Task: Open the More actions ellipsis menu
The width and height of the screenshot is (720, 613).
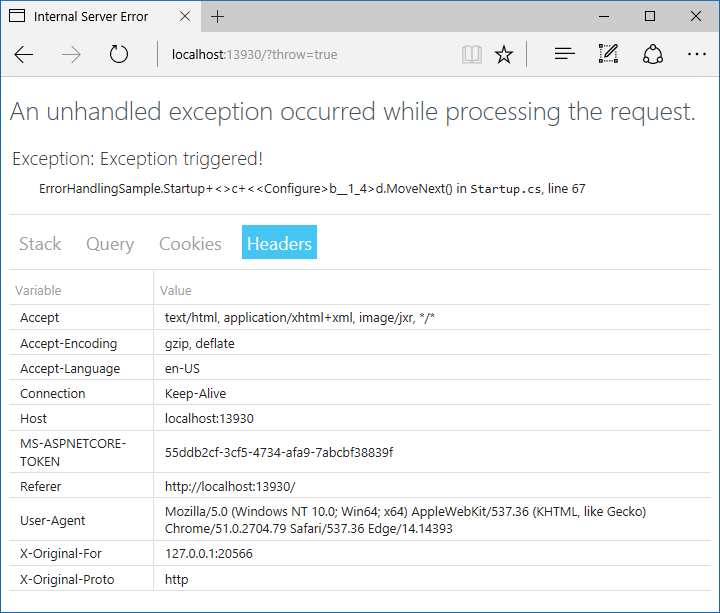Action: (x=696, y=54)
